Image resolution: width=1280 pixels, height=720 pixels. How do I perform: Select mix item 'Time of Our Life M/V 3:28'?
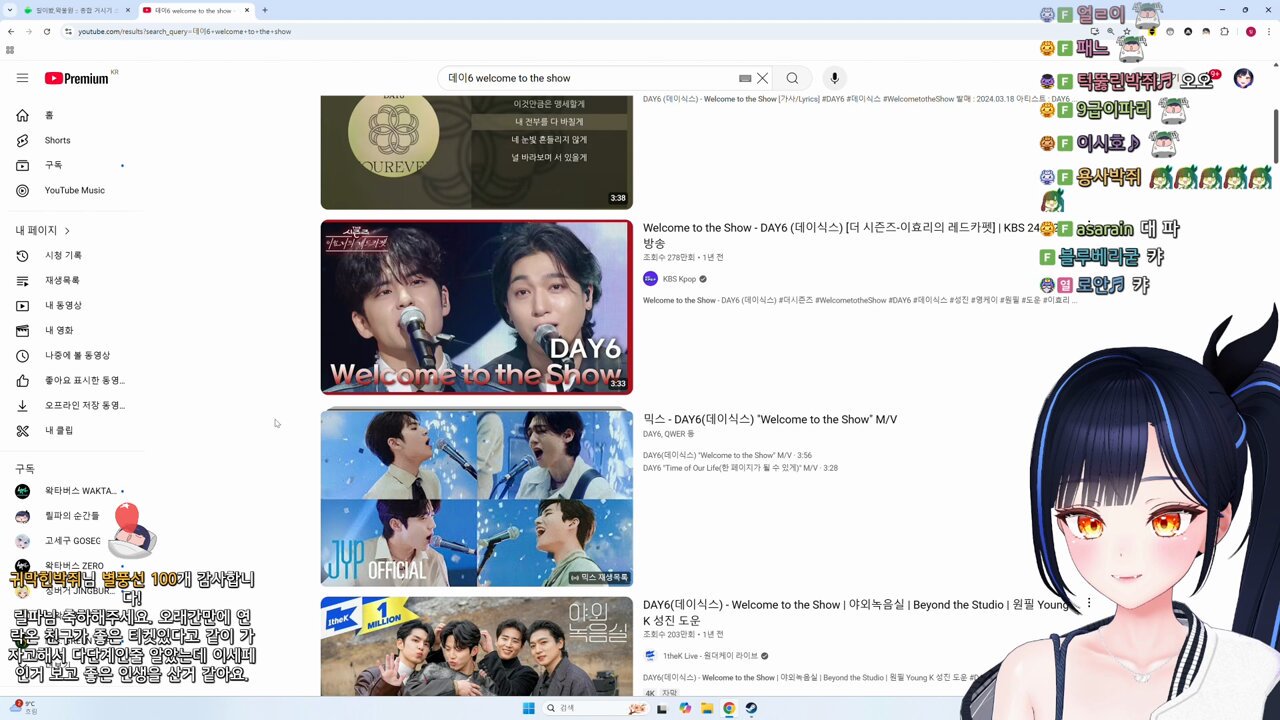pos(740,468)
